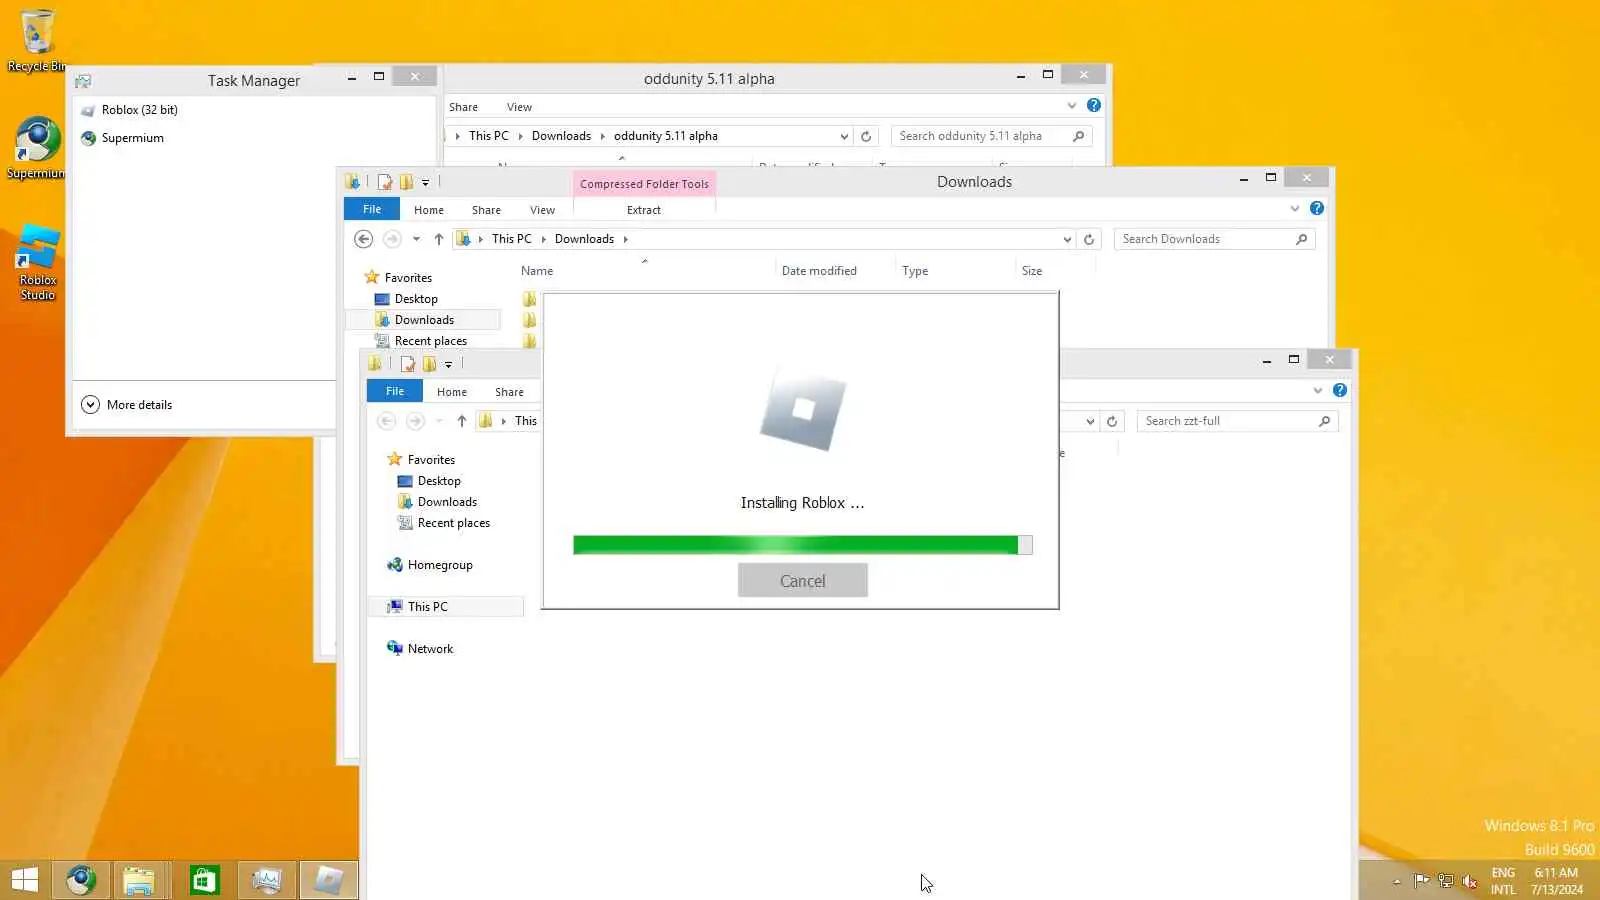Cancel the Roblox installation

pyautogui.click(x=803, y=581)
